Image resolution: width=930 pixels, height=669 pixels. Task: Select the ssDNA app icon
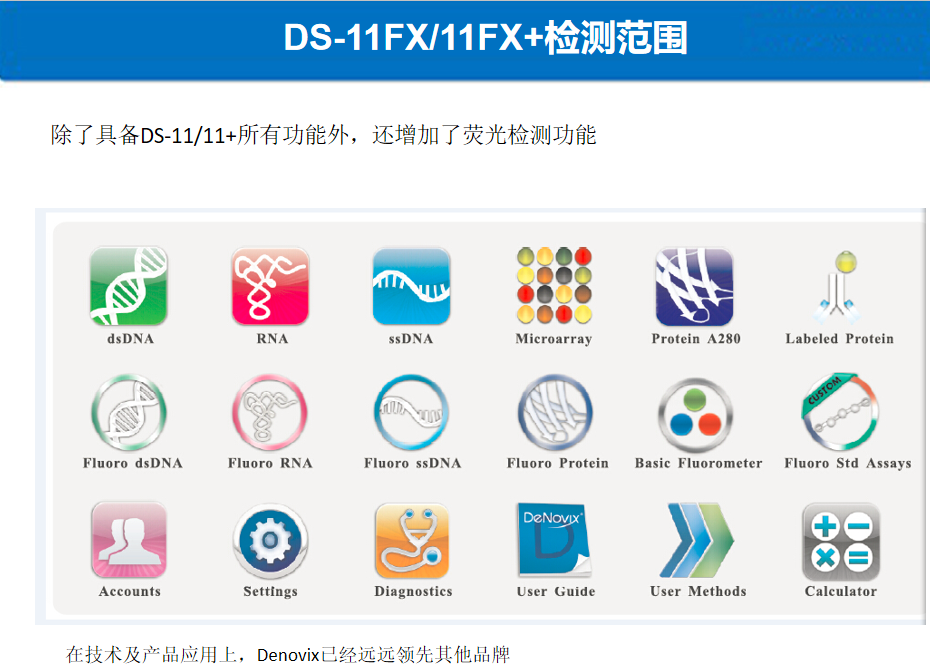coord(411,286)
